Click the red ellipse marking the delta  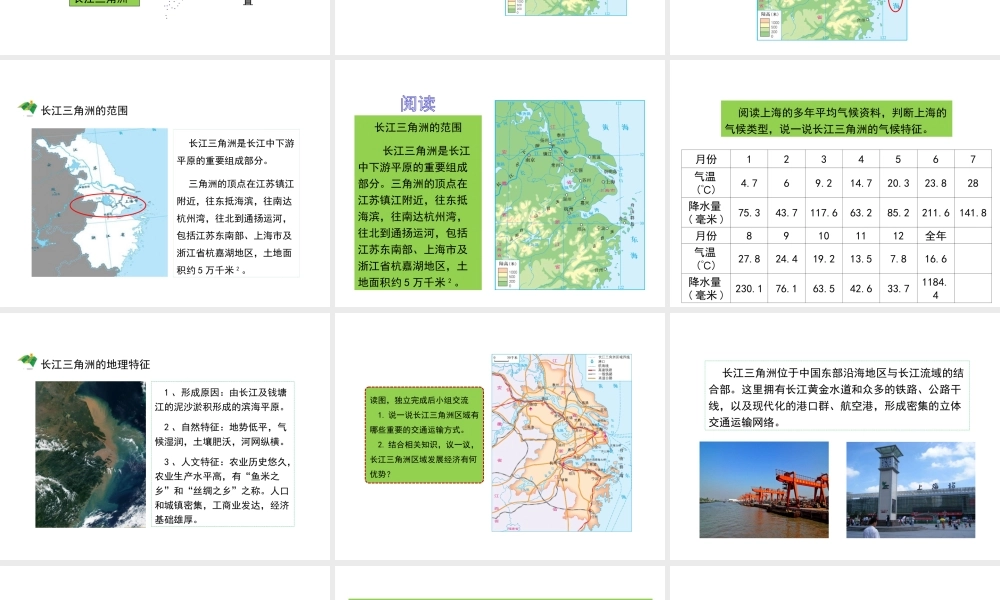108,205
